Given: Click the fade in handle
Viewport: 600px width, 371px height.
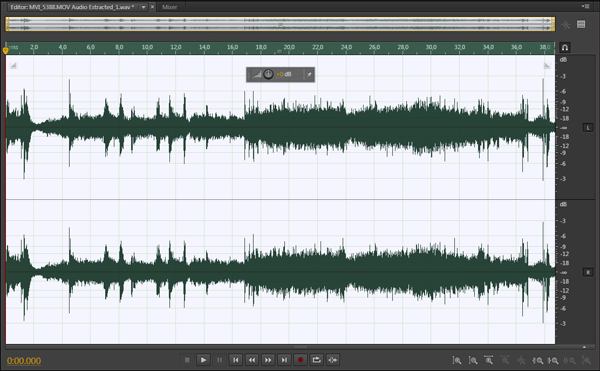Looking at the screenshot, I should 13,65.
